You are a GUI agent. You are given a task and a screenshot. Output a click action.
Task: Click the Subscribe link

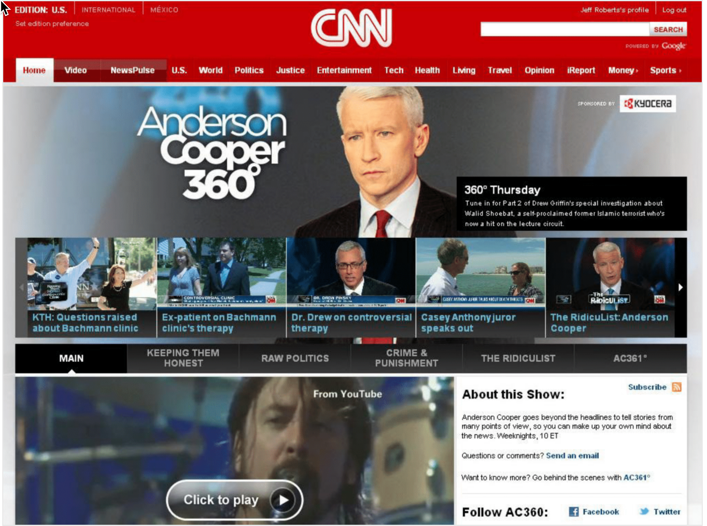647,387
